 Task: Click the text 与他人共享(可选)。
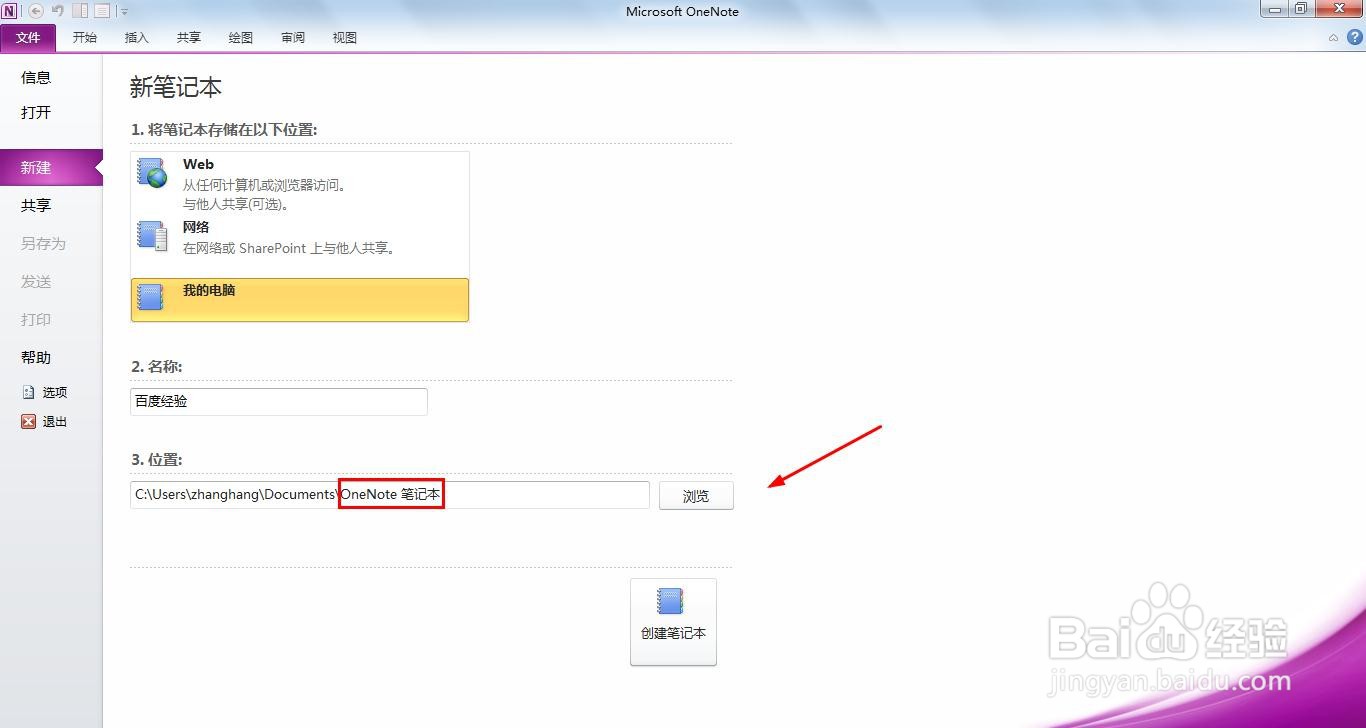[x=237, y=204]
